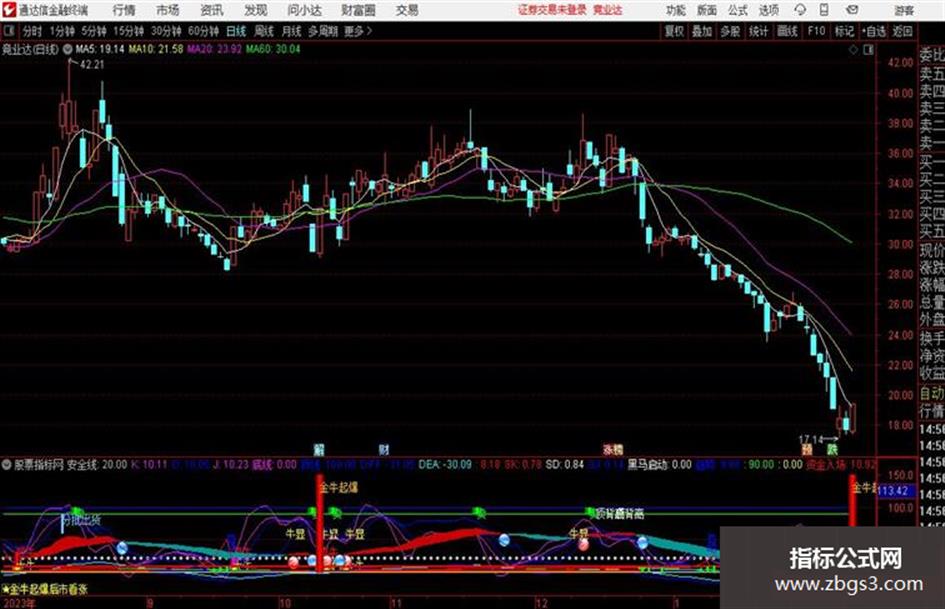Image resolution: width=945 pixels, height=609 pixels.
Task: Click the Tongdaxin red logo icon
Action: tap(8, 10)
